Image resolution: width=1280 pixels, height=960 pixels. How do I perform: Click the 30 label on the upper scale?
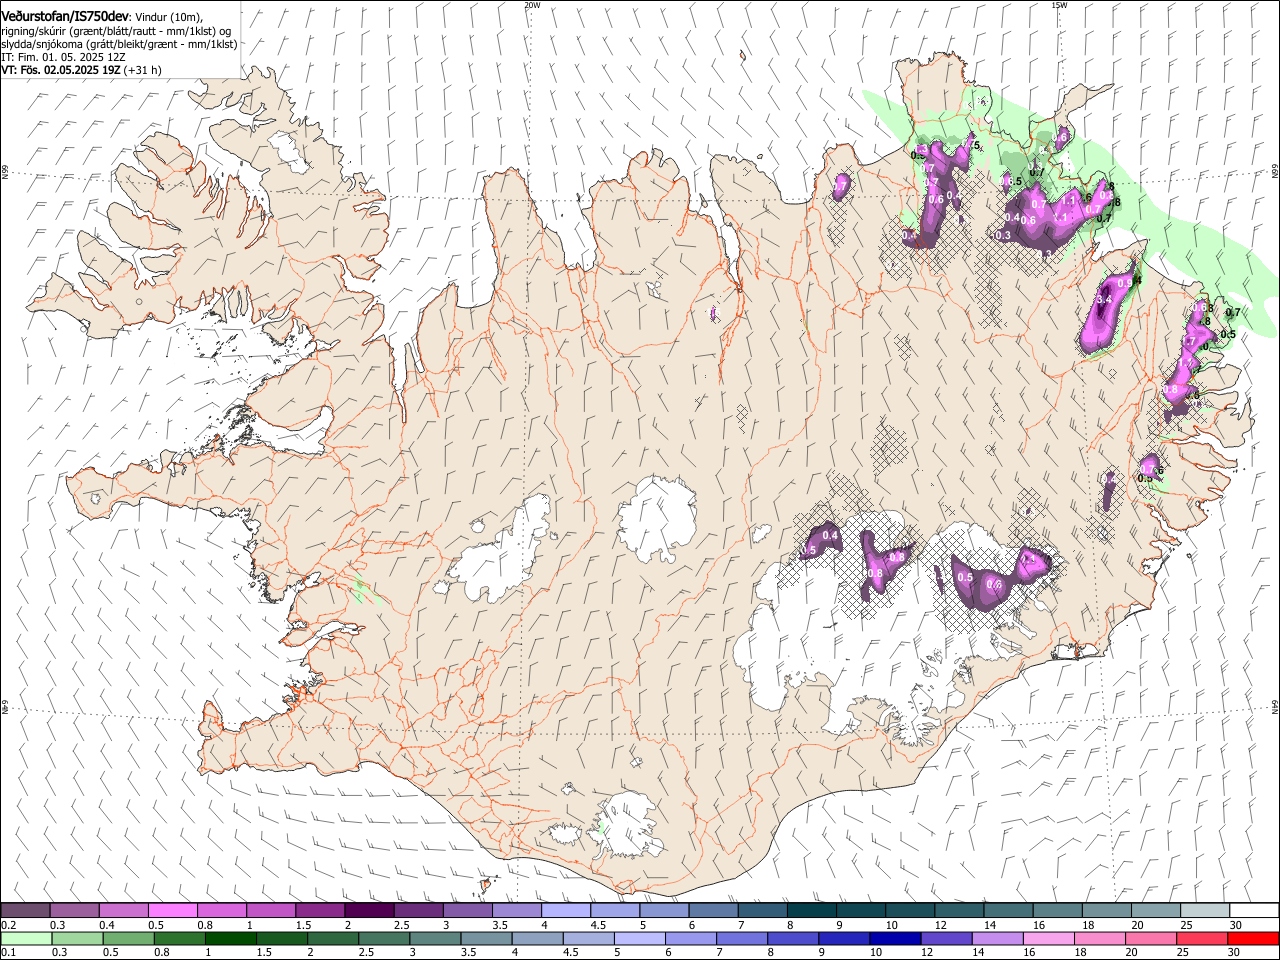coord(1236,925)
